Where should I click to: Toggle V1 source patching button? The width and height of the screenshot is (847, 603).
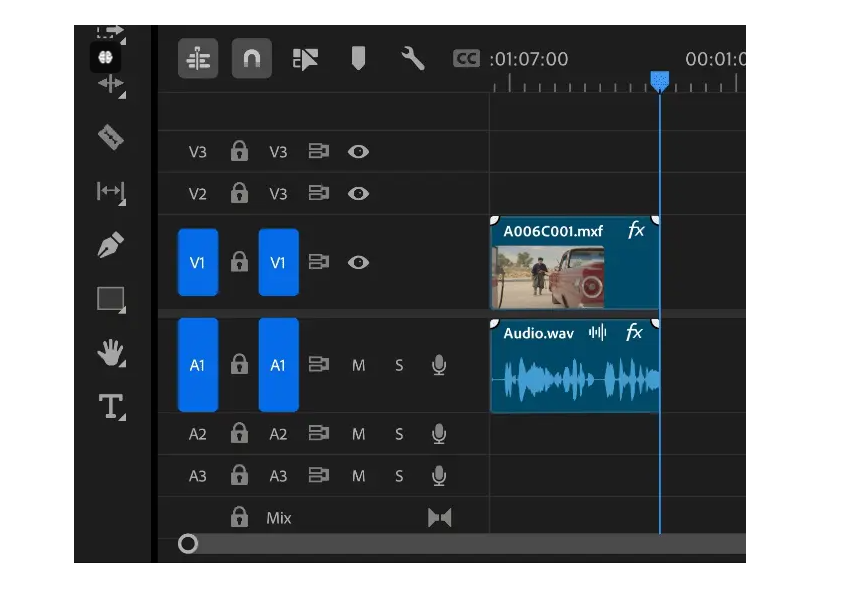198,262
